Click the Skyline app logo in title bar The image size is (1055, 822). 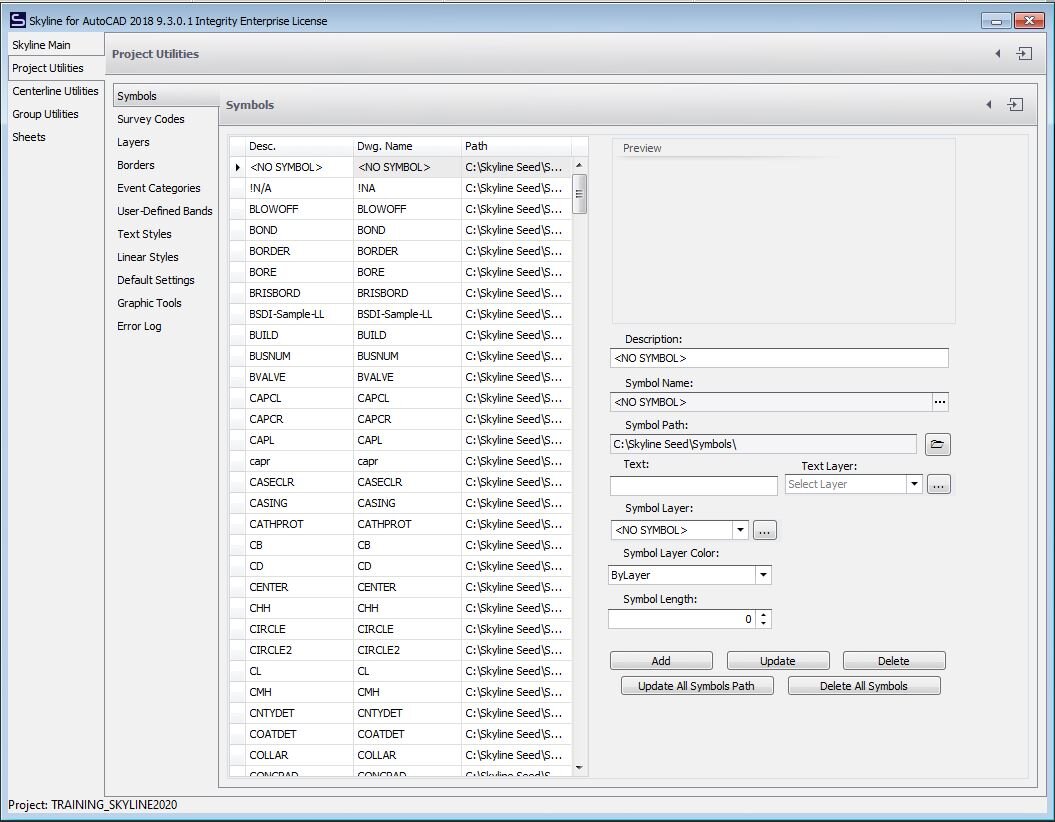point(17,20)
